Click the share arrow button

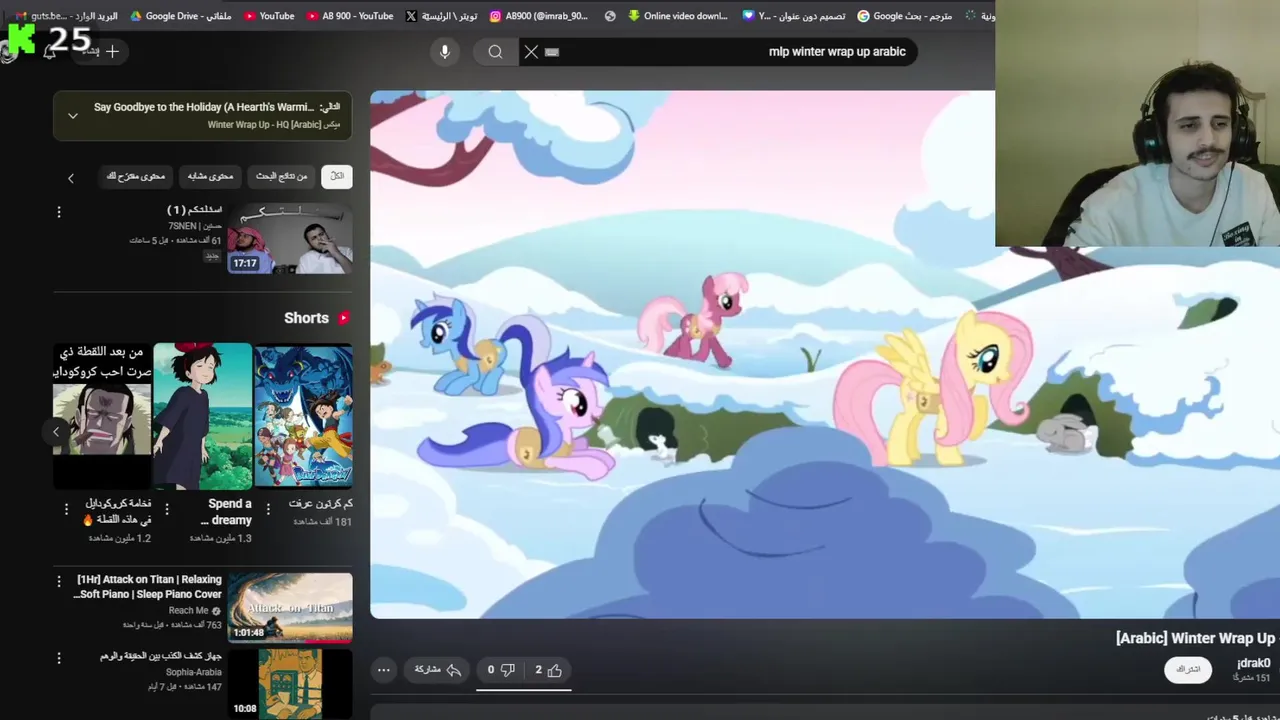(x=438, y=670)
